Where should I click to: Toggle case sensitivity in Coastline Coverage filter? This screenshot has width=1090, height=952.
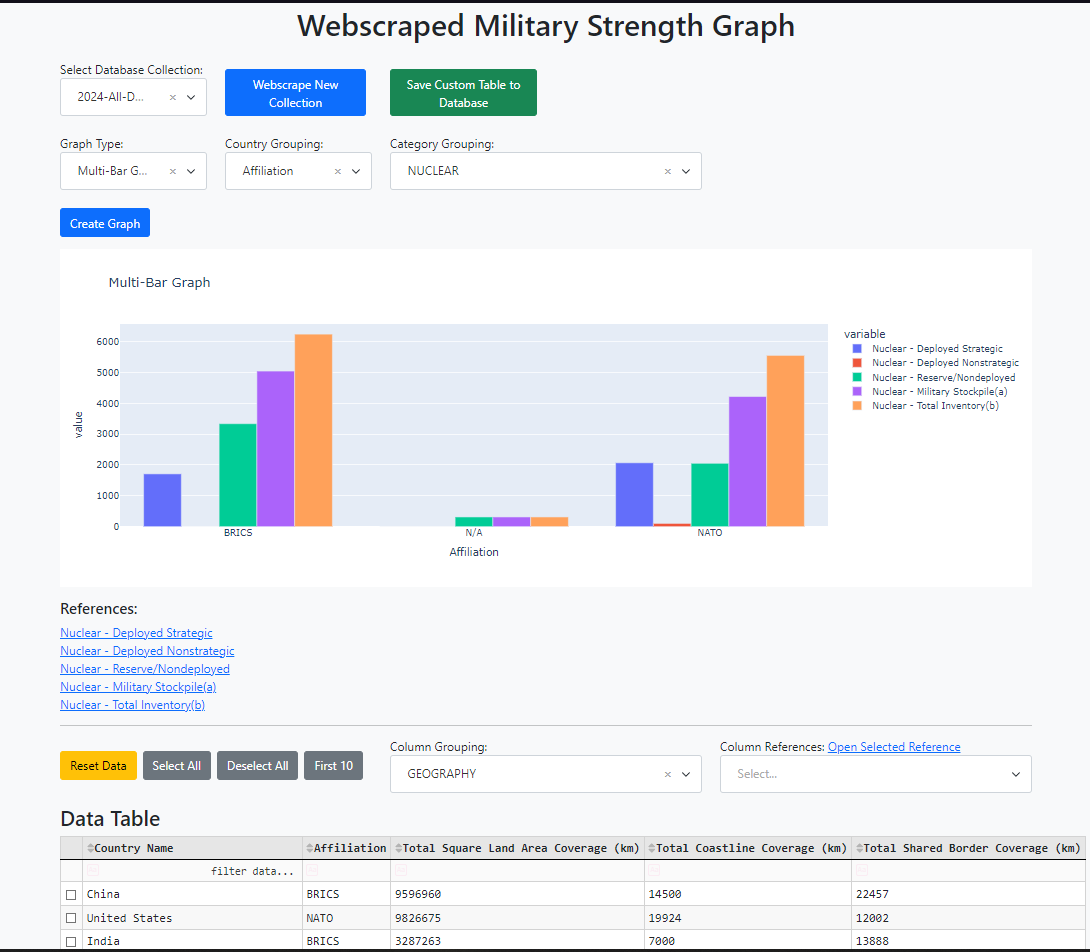point(654,871)
